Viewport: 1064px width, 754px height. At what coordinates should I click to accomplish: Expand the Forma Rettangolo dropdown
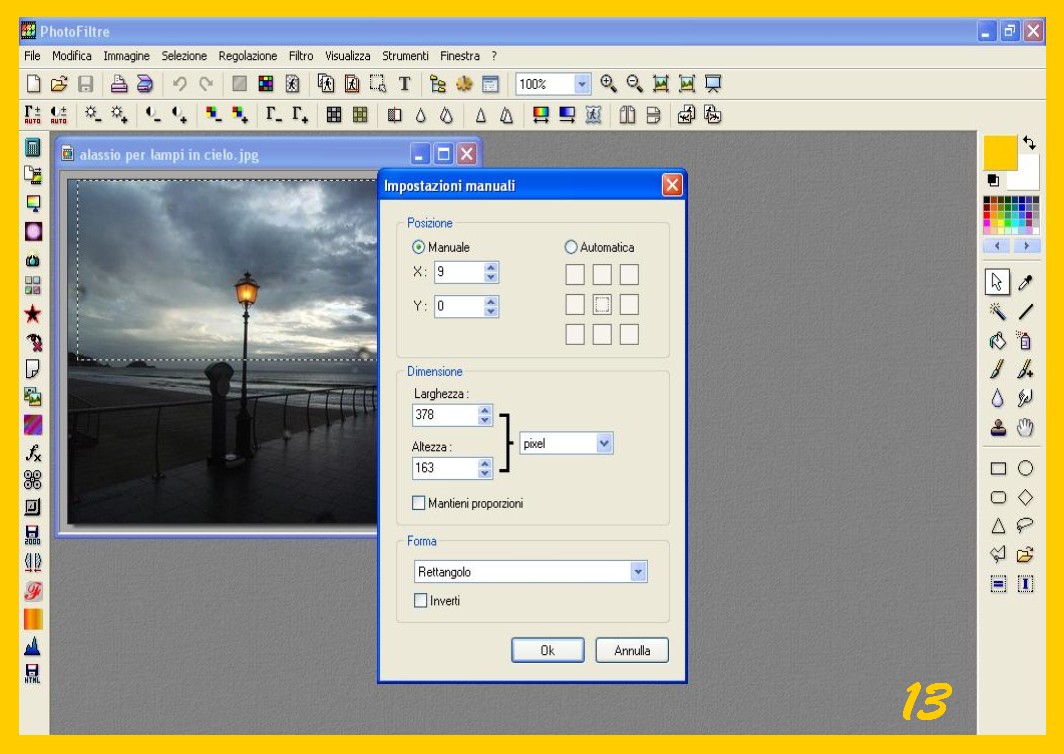pos(638,572)
